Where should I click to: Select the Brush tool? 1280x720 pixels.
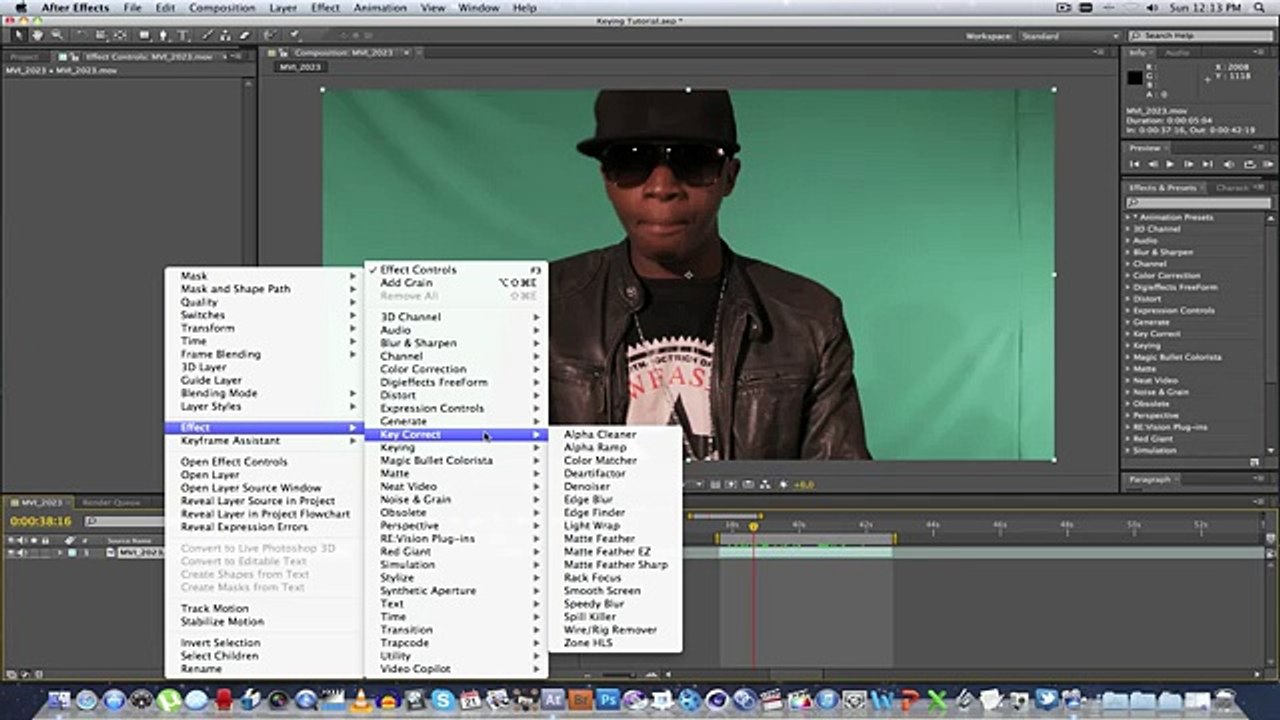pyautogui.click(x=208, y=35)
